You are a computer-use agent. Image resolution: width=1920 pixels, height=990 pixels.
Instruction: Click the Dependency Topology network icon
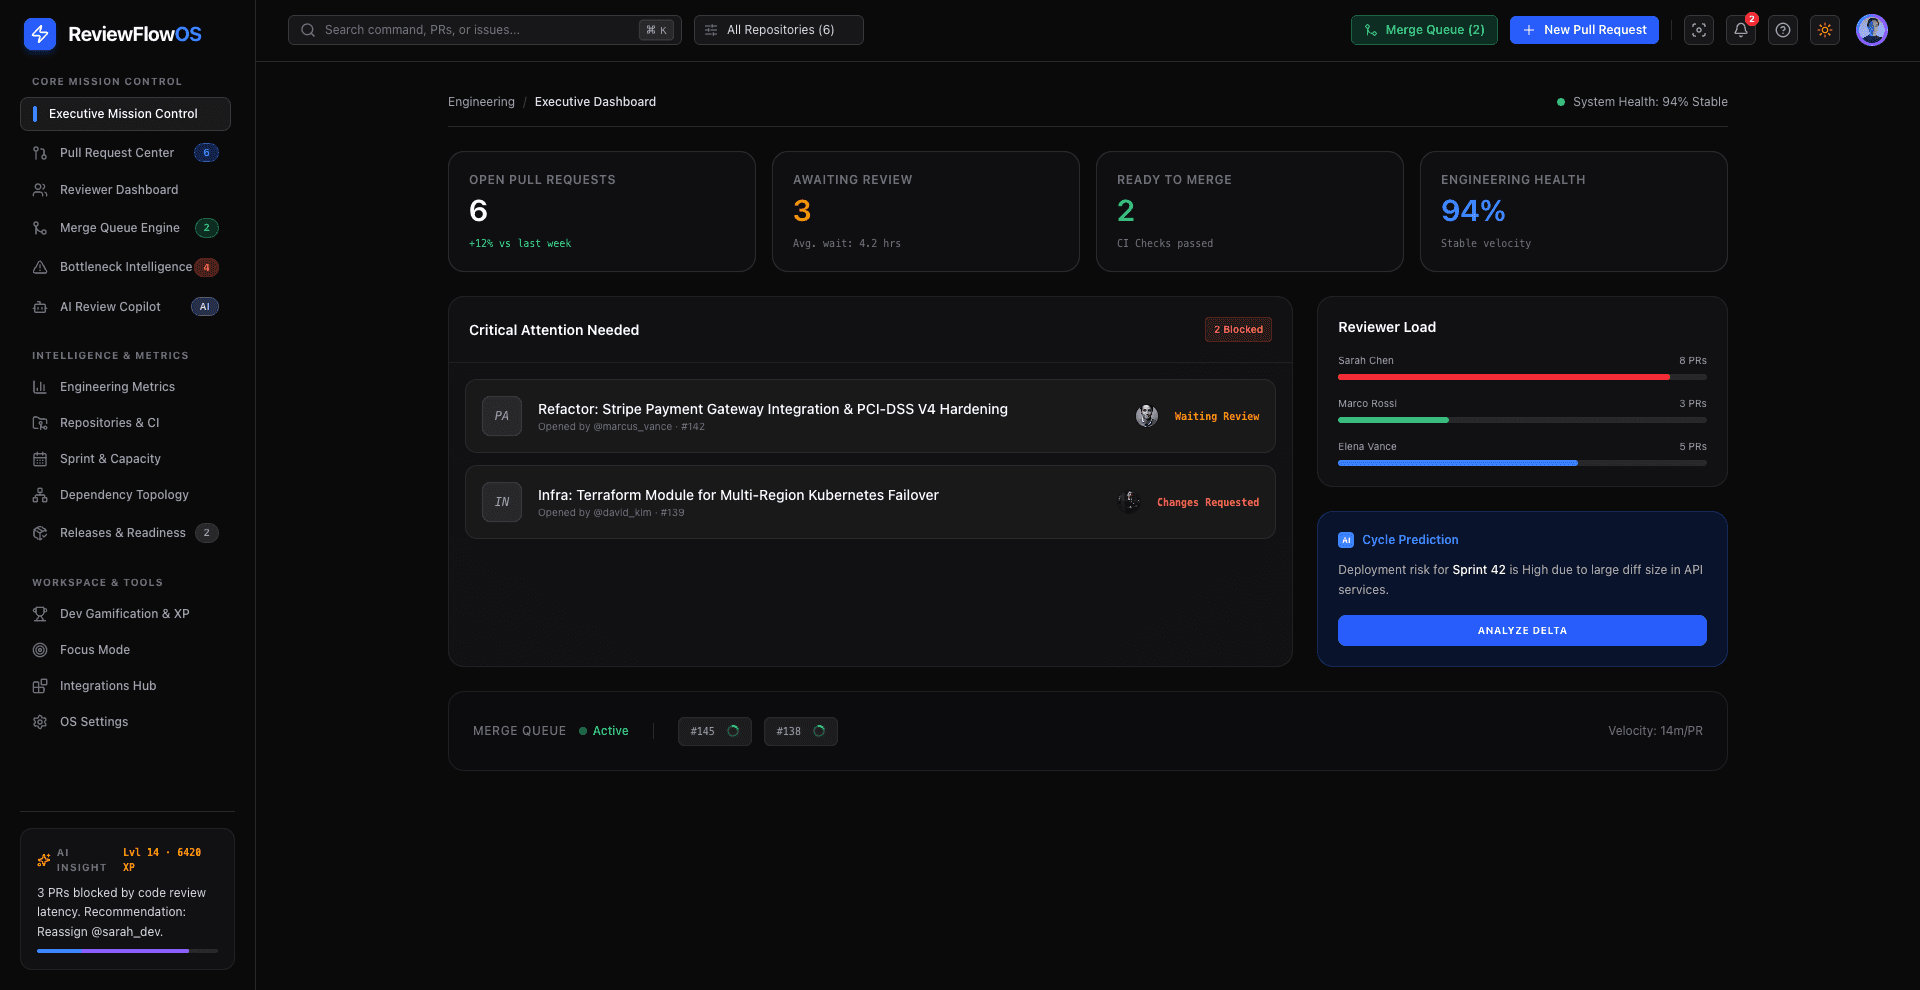(x=40, y=495)
